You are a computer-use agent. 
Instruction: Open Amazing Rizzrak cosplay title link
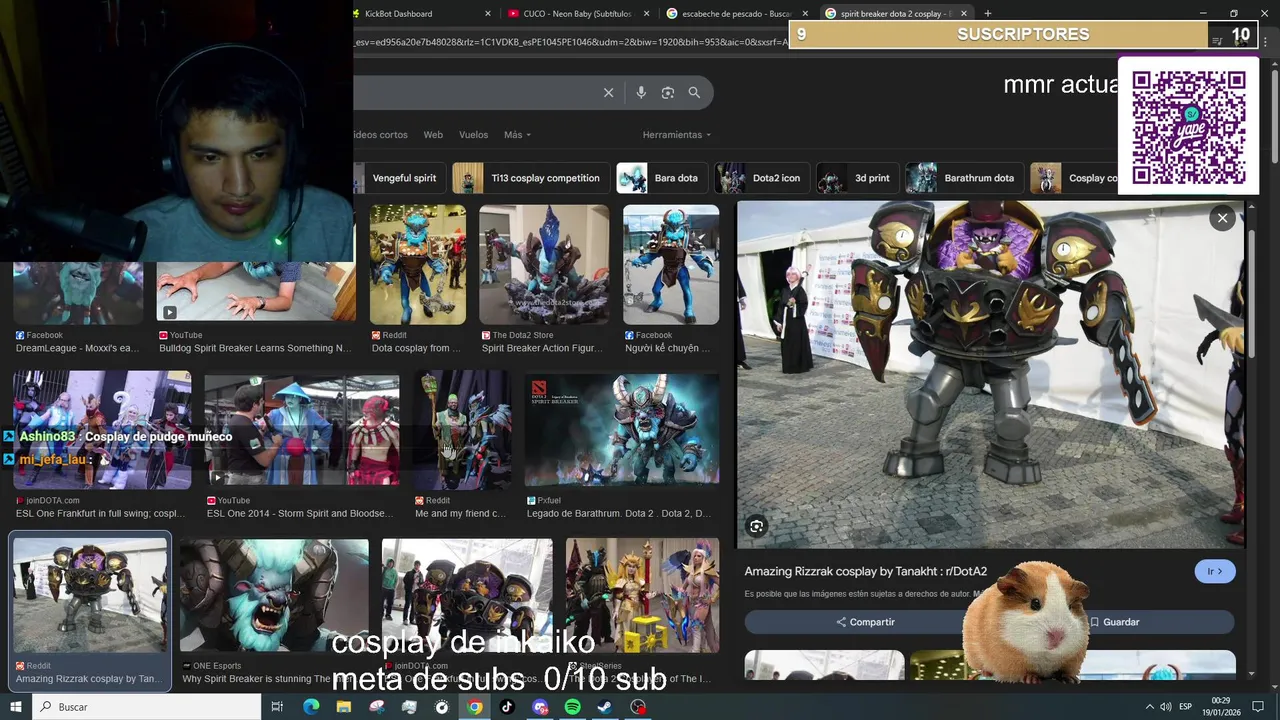pyautogui.click(x=865, y=572)
